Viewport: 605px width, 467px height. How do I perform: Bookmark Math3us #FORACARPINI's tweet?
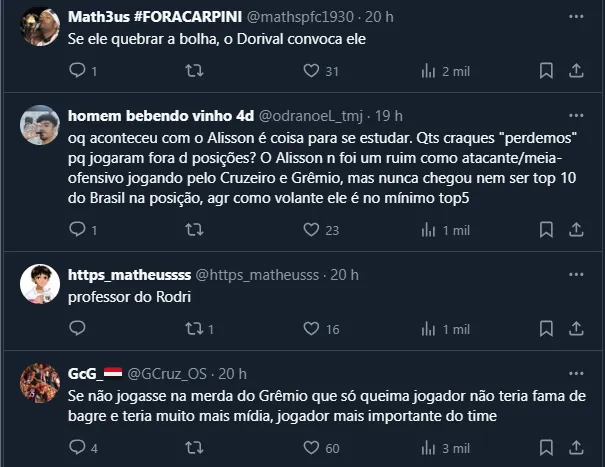click(x=546, y=71)
